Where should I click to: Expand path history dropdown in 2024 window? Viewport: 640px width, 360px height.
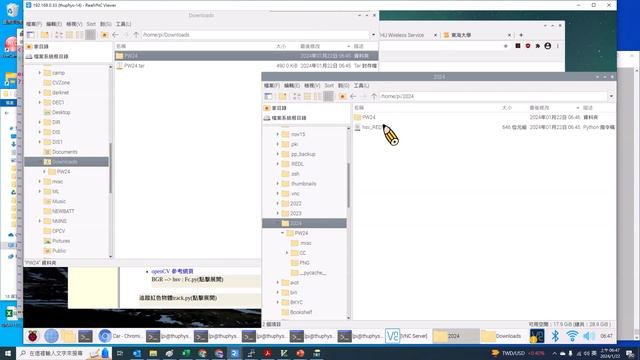click(611, 96)
